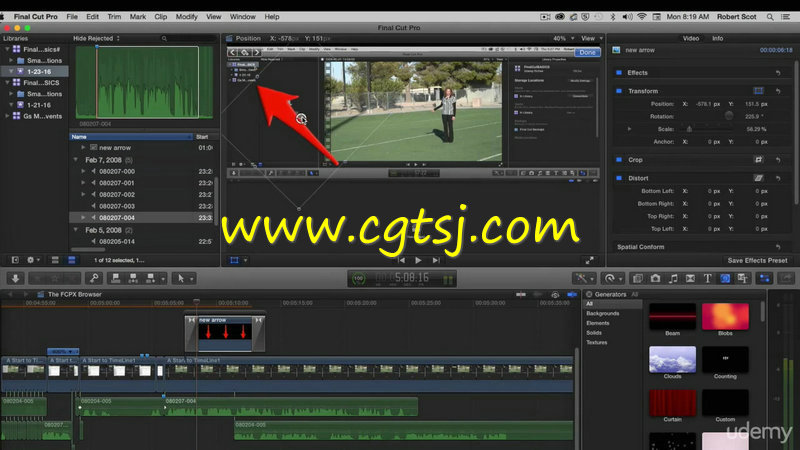Image resolution: width=800 pixels, height=450 pixels.
Task: Select the Video inspector tab
Action: [x=691, y=38]
